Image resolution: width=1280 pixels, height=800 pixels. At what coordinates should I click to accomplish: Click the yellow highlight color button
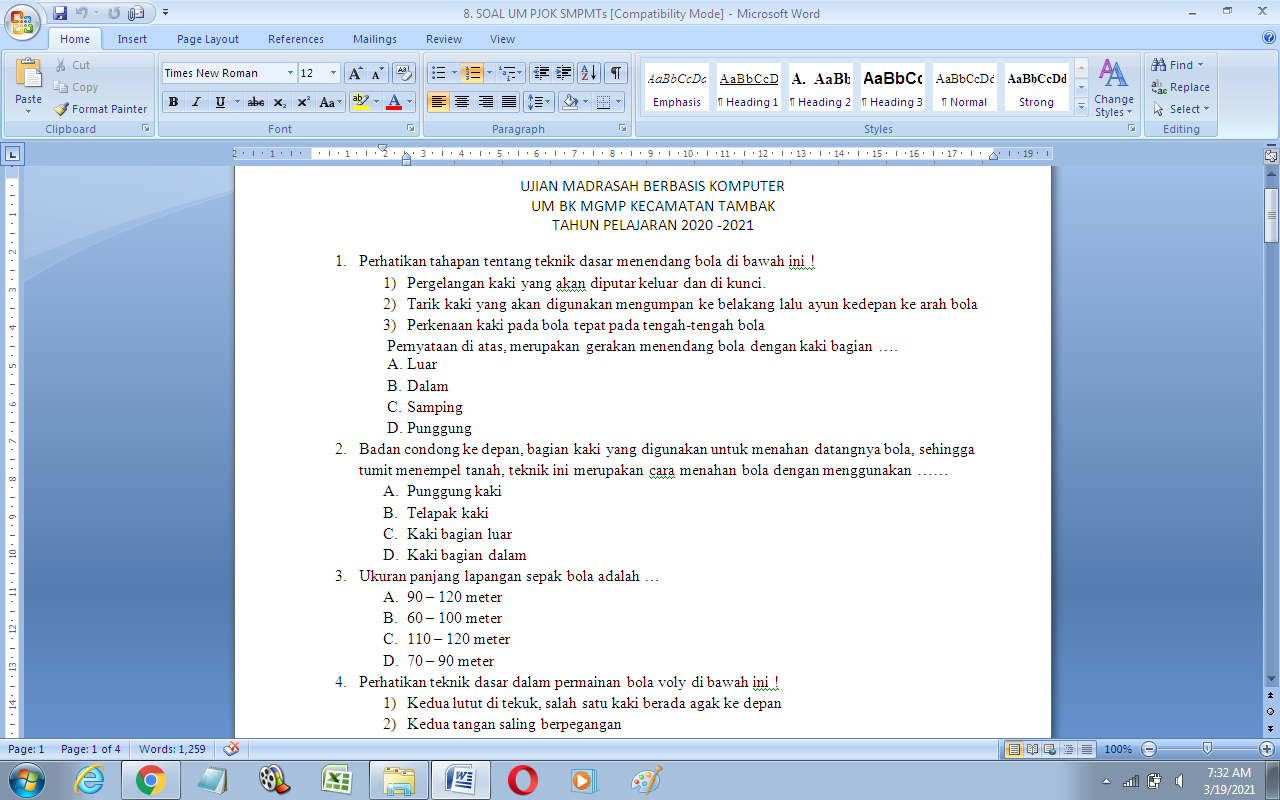[360, 102]
